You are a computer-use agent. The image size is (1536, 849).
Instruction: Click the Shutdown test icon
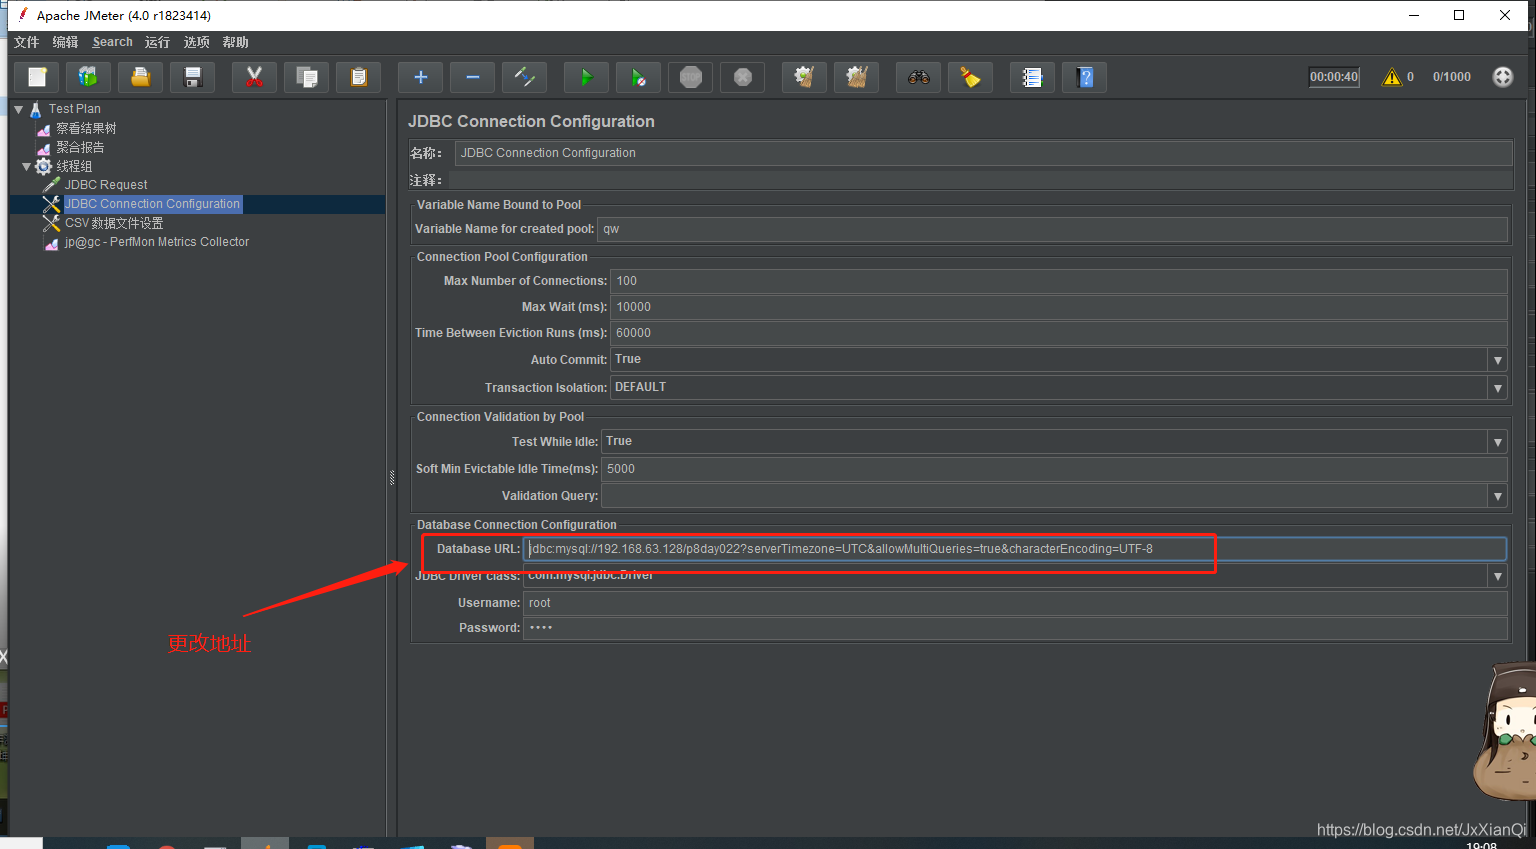pos(742,77)
